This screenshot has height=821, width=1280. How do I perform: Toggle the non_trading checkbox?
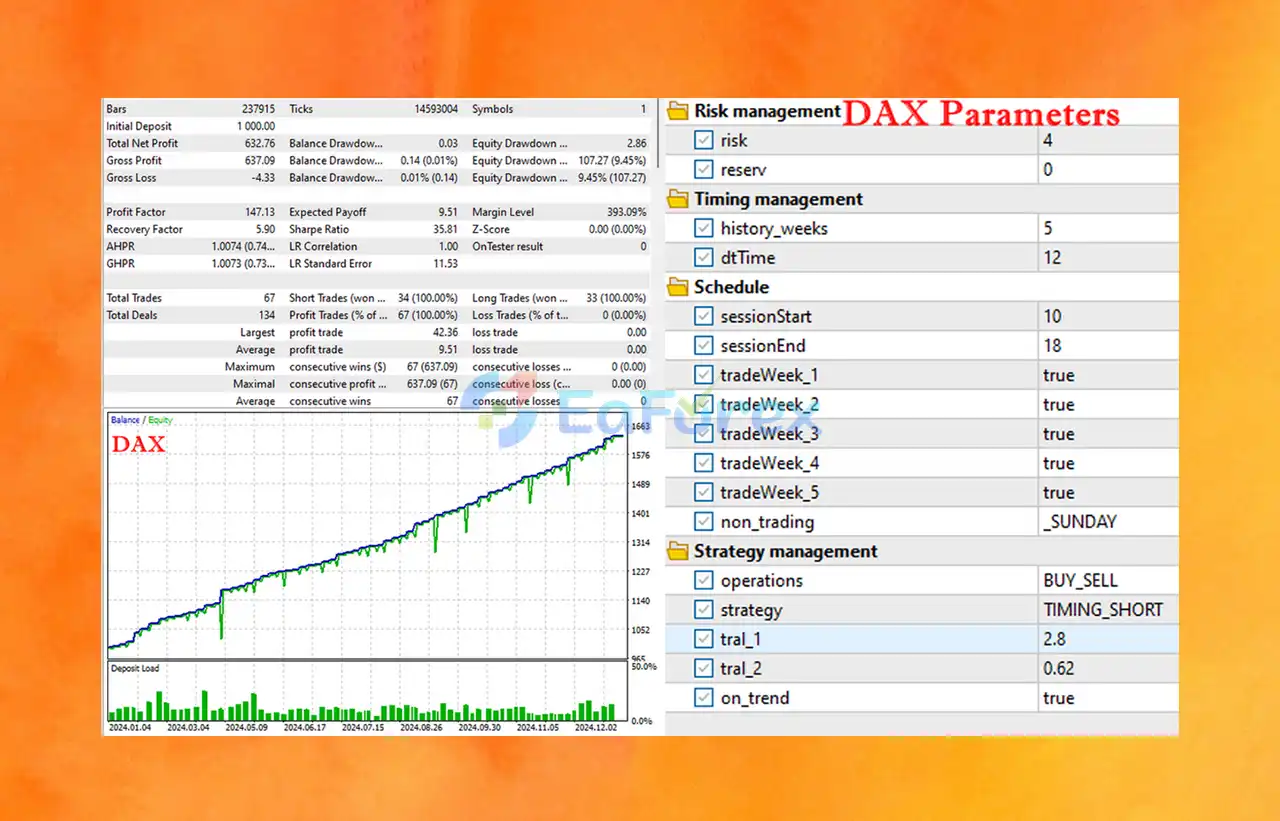704,522
